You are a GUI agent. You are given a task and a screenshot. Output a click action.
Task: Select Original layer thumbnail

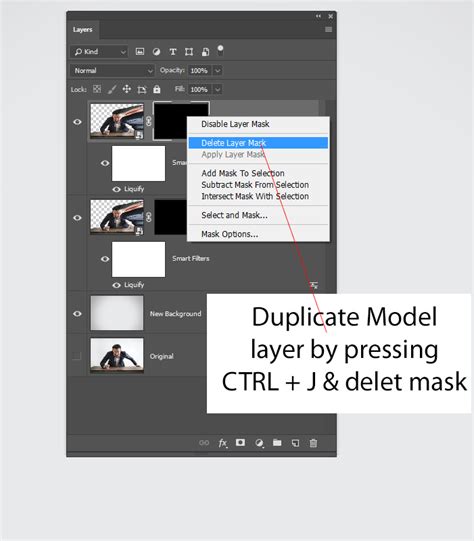117,355
